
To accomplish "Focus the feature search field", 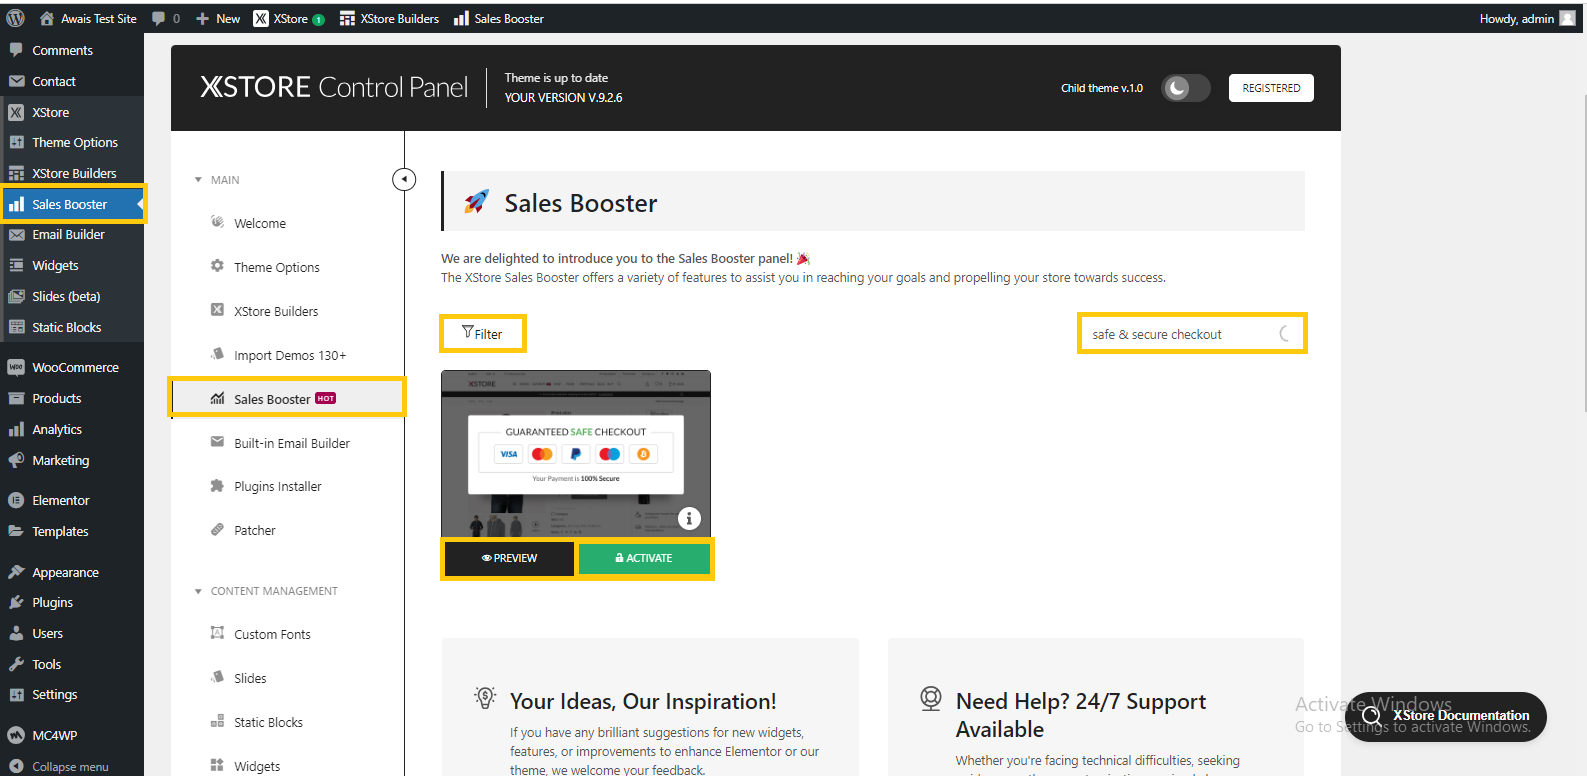I will [x=1192, y=334].
